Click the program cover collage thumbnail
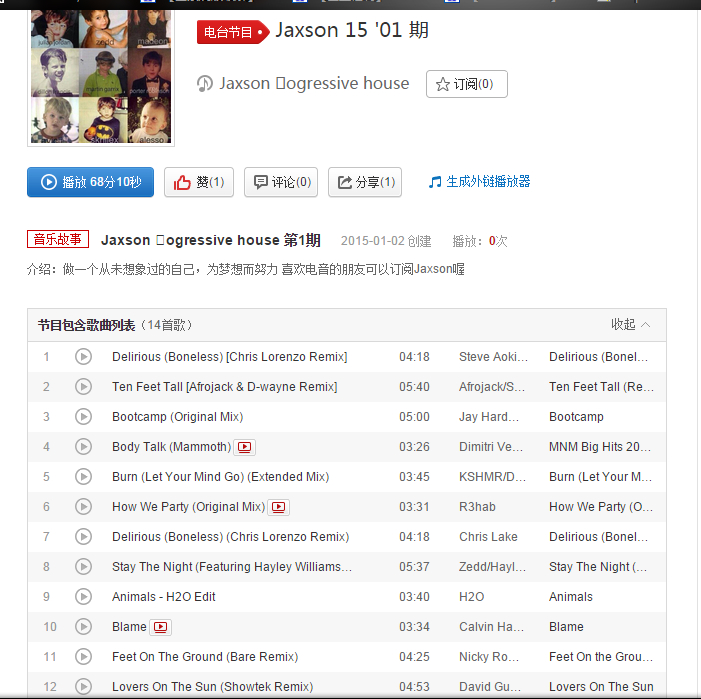 pyautogui.click(x=101, y=78)
